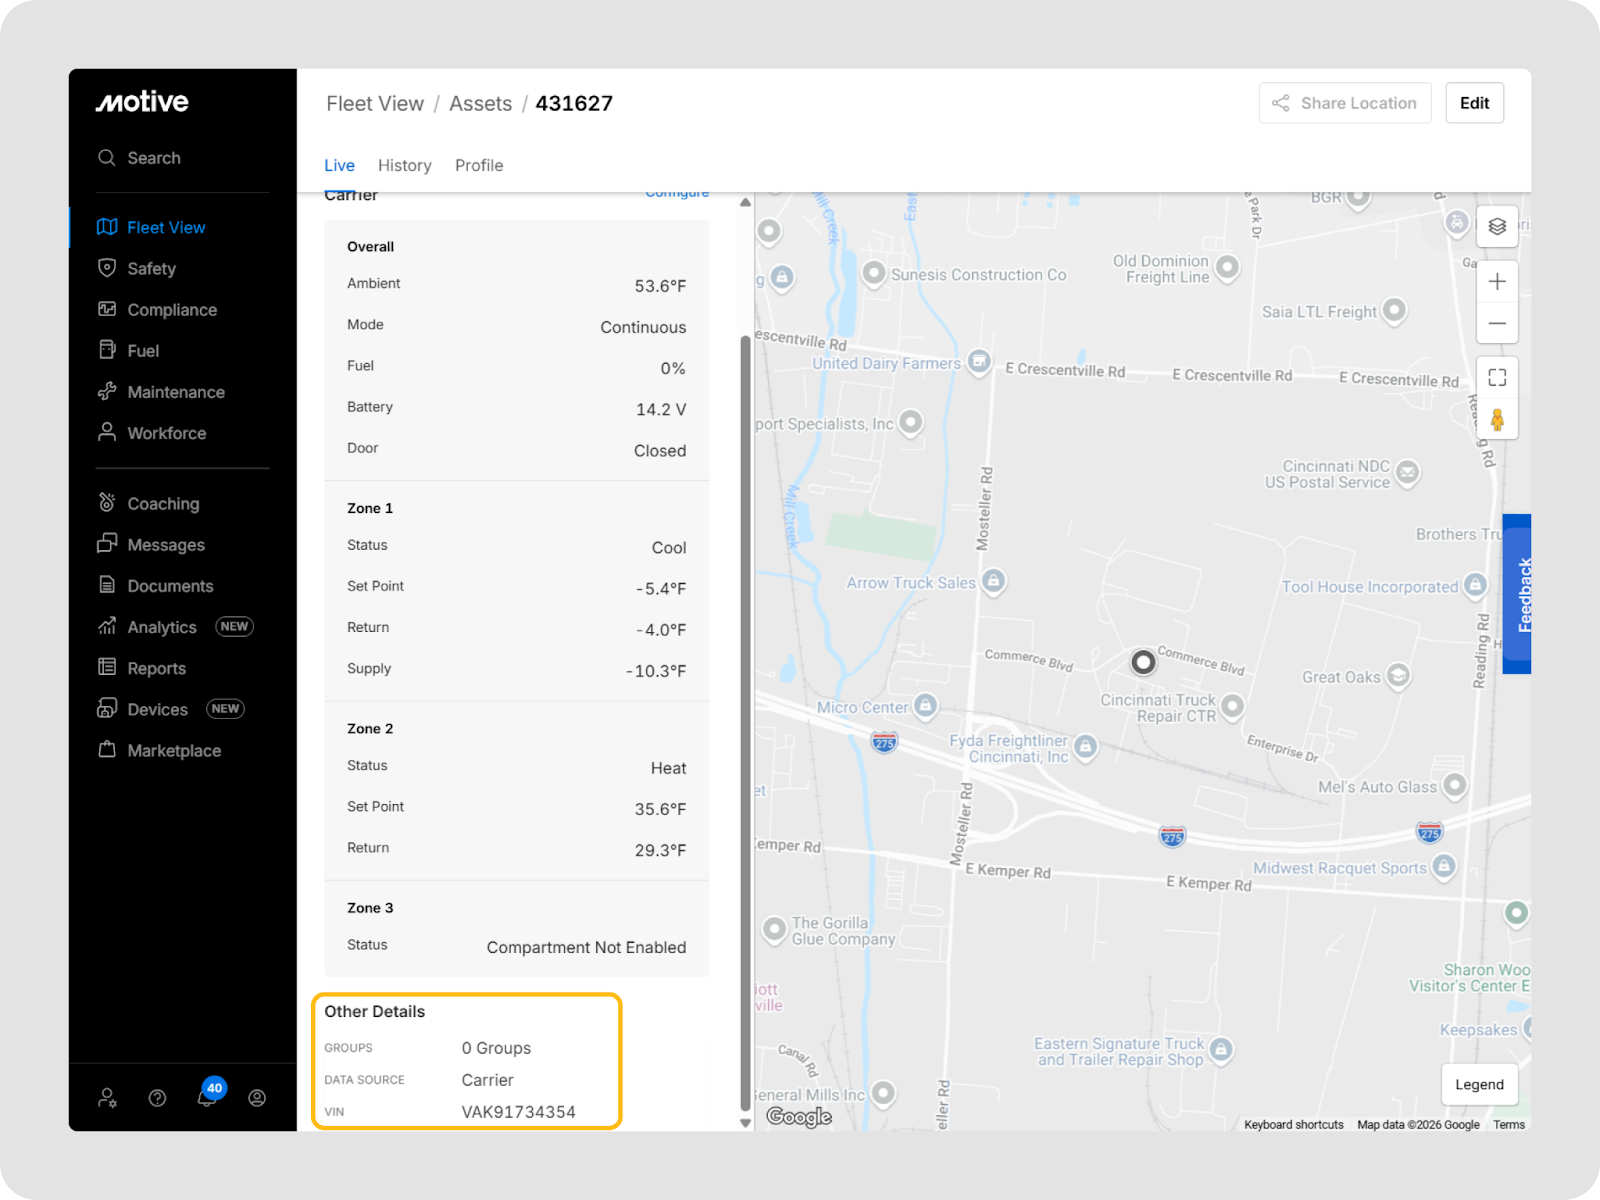Viewport: 1600px width, 1200px height.
Task: Open the user profile icon in sidebar
Action: pyautogui.click(x=257, y=1098)
